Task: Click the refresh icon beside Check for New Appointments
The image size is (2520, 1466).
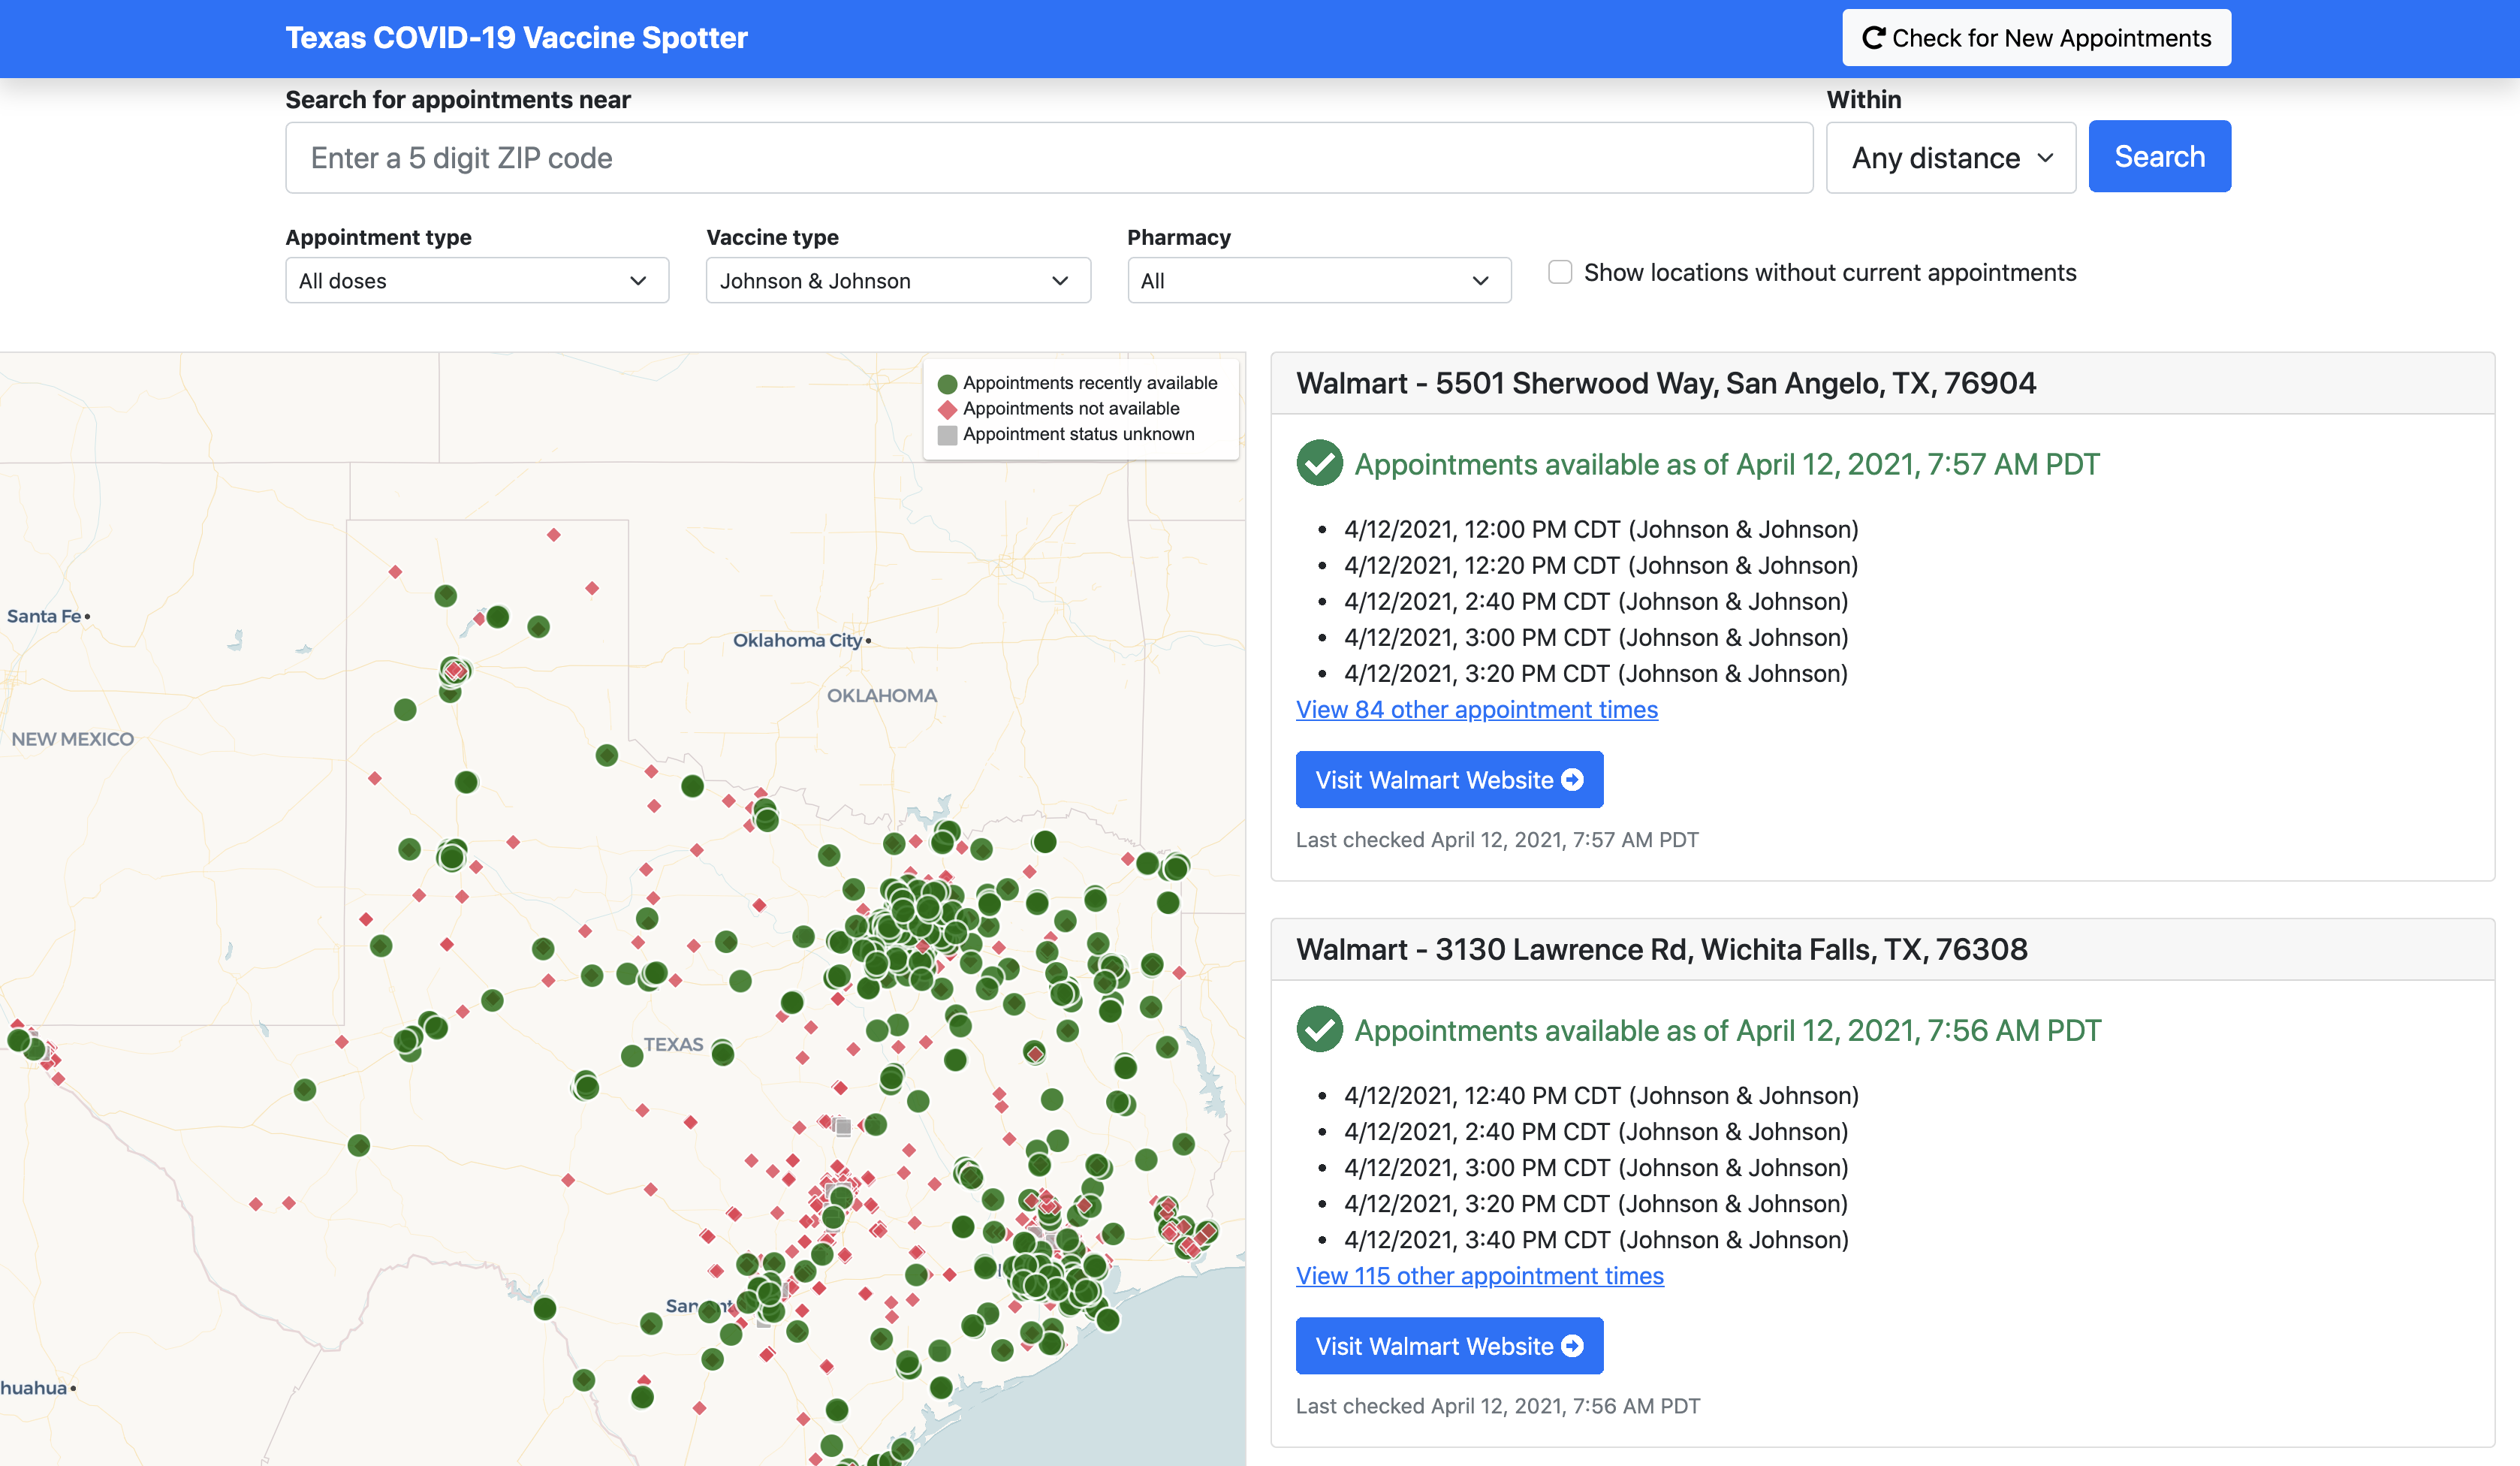Action: (x=1873, y=38)
